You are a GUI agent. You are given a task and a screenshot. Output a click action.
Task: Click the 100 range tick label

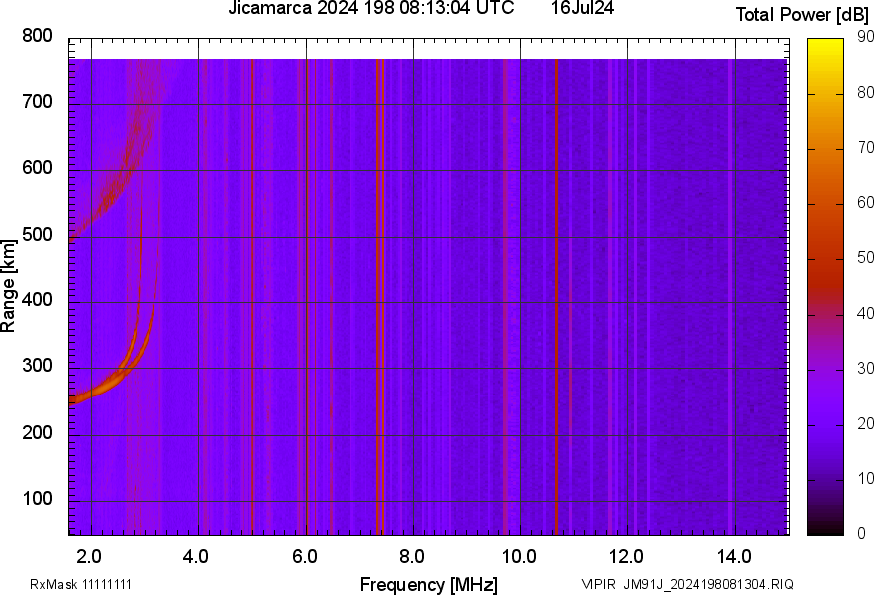[39, 497]
